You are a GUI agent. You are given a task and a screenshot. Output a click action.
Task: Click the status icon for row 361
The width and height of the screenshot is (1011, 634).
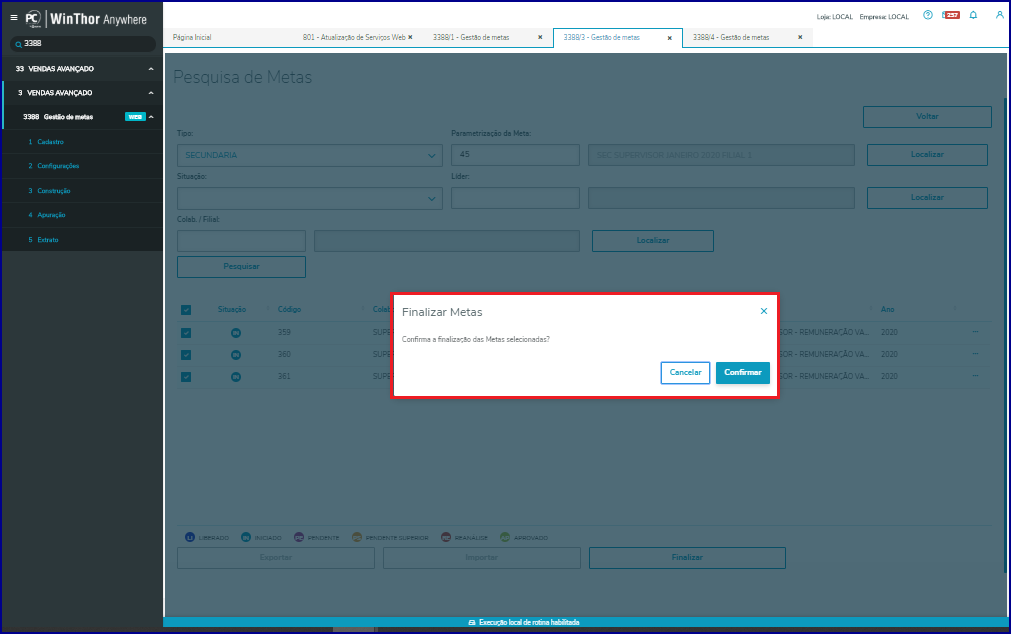(x=236, y=377)
